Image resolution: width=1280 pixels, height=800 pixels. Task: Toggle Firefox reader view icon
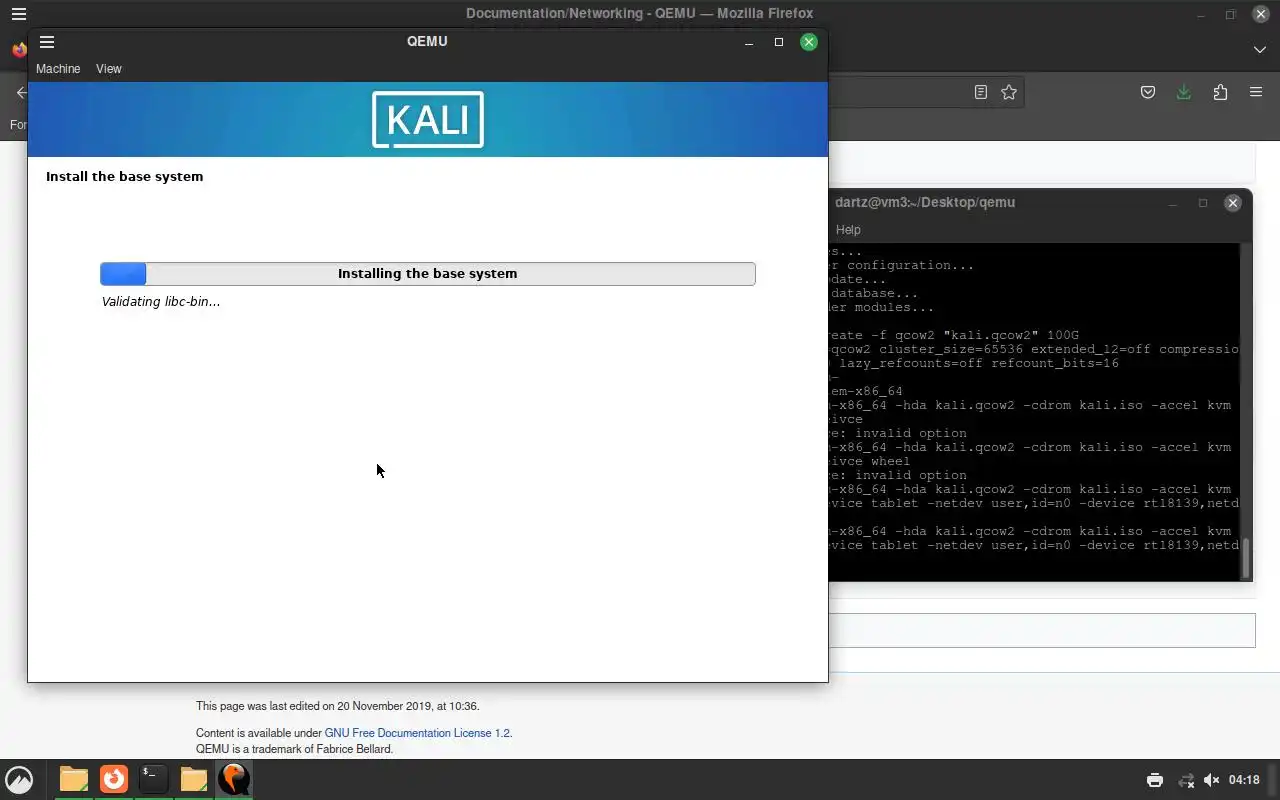(981, 92)
